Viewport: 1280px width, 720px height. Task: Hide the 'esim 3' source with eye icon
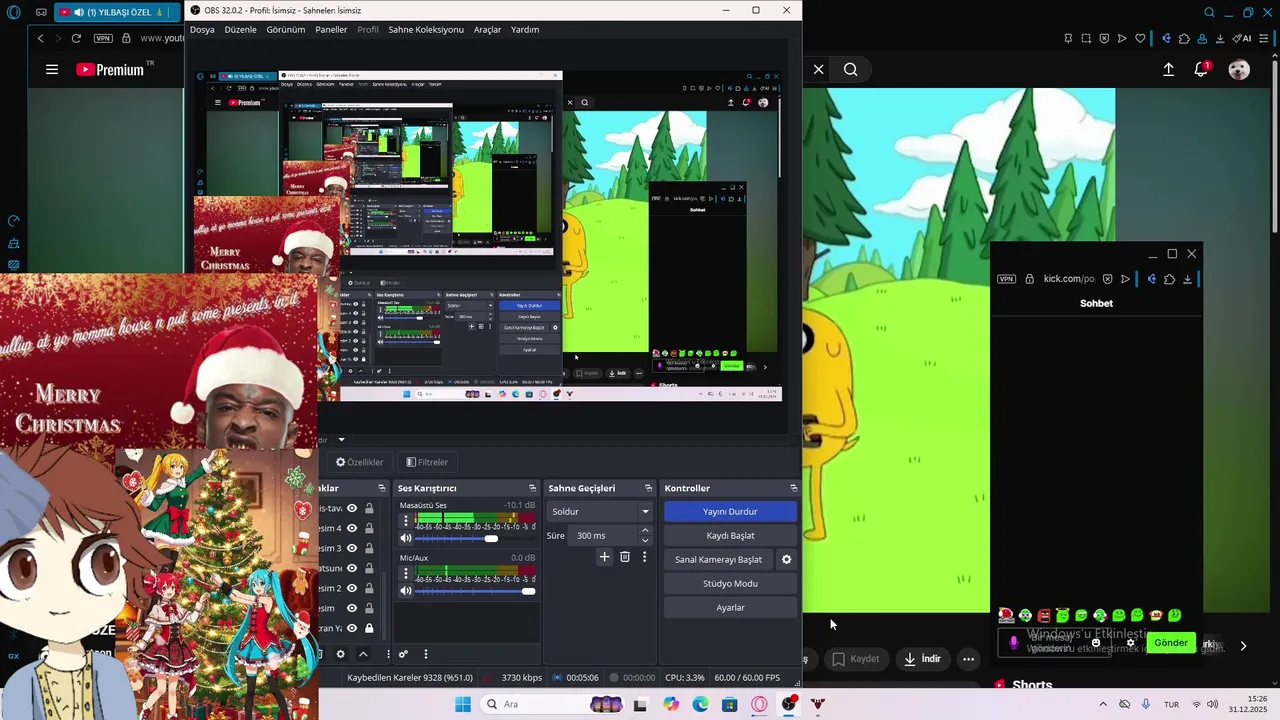click(x=352, y=548)
